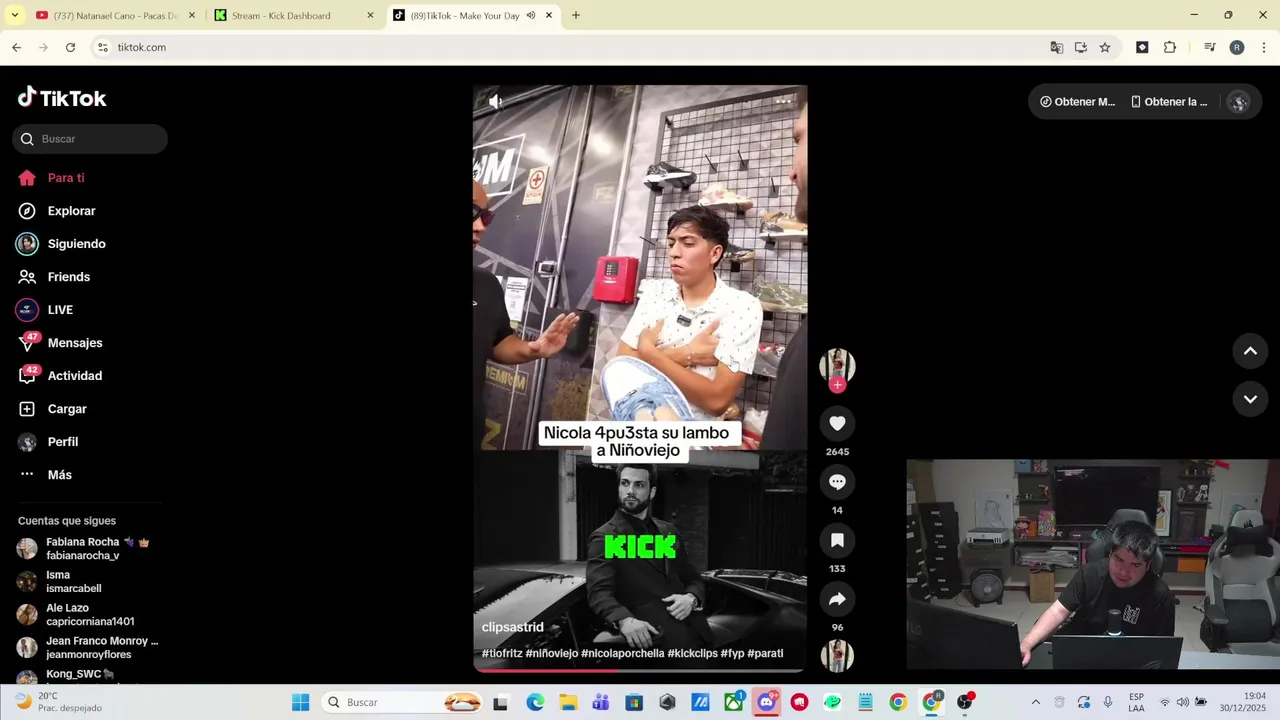This screenshot has height=720, width=1280.
Task: Bookmark this tab with star icon
Action: 1105,47
